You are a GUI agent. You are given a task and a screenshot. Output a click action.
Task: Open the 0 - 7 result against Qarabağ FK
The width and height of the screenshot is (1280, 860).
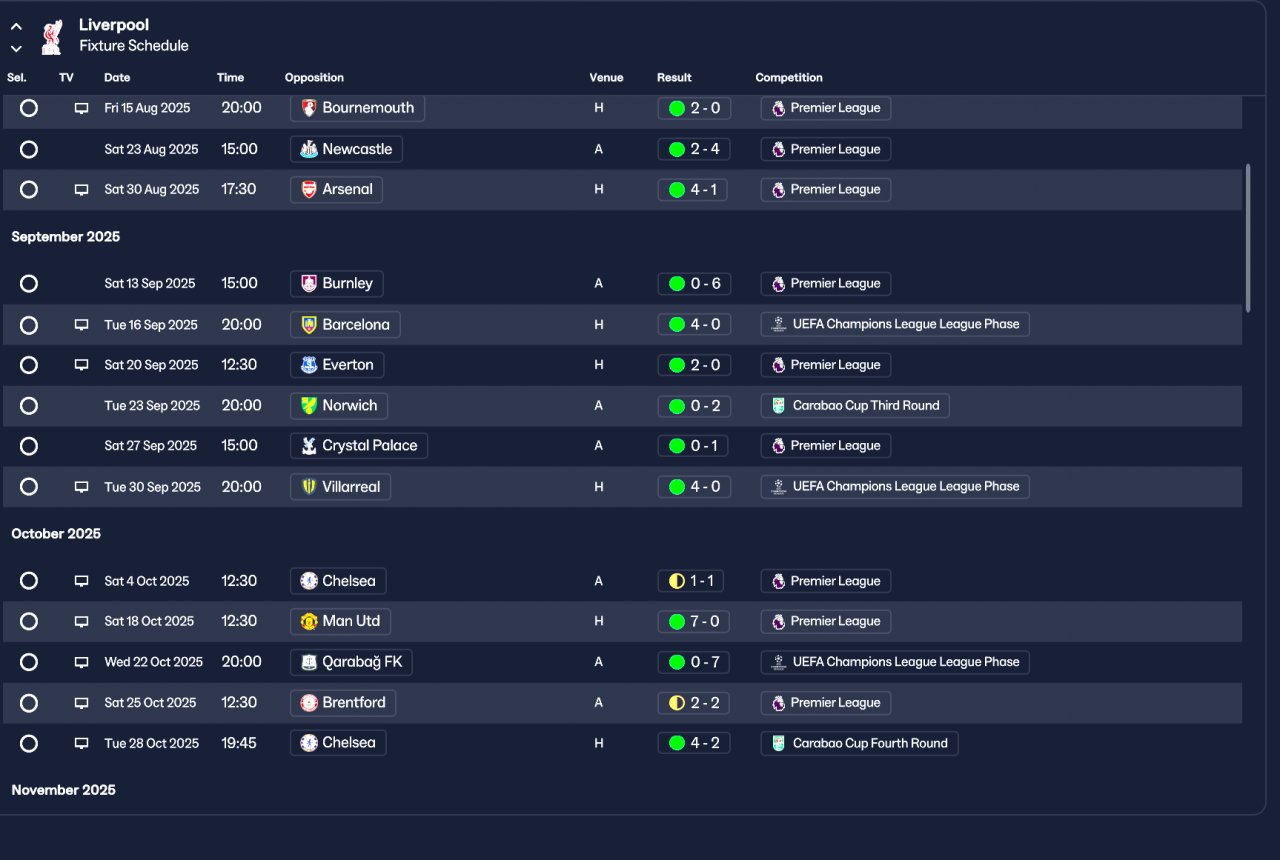tap(694, 662)
